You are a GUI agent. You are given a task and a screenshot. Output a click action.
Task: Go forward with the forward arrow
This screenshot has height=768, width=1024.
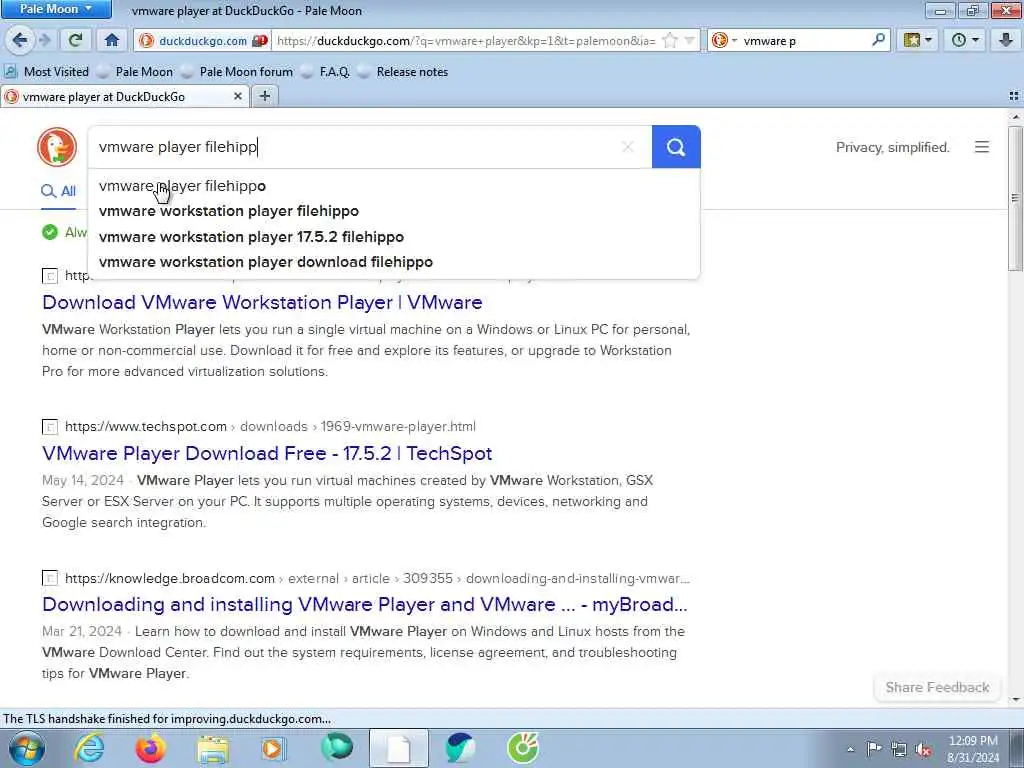click(x=44, y=40)
